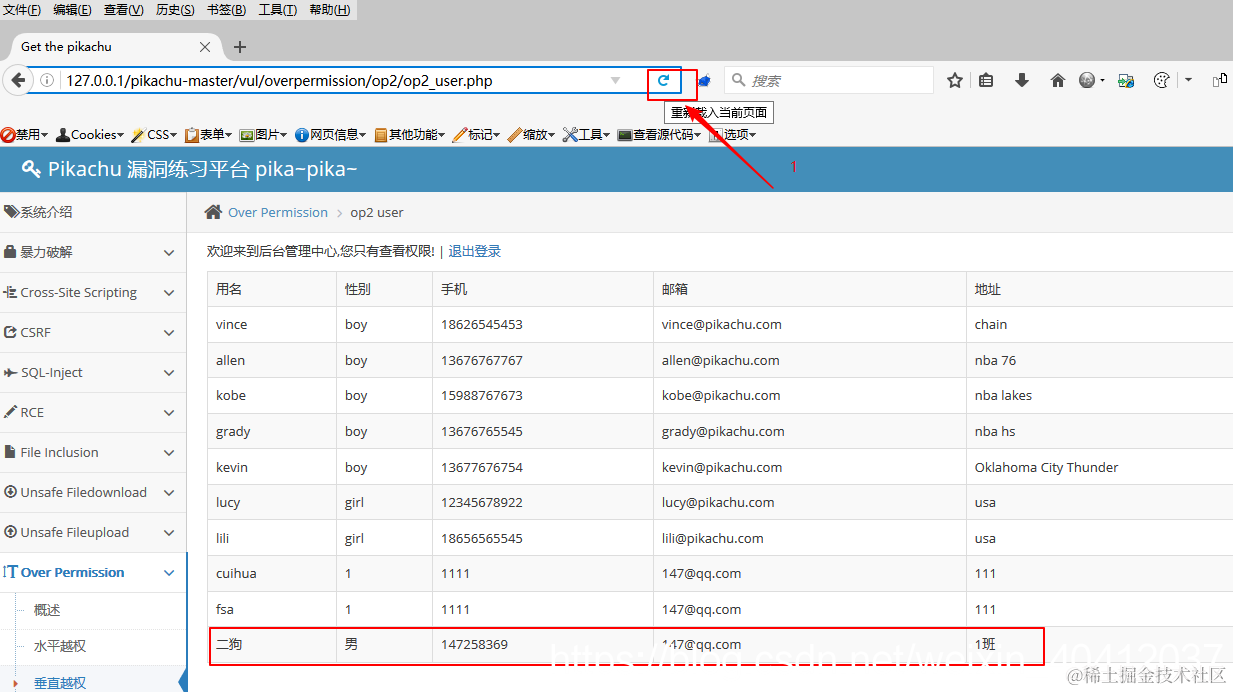
Task: Open the 帮助 menu
Action: pos(329,10)
